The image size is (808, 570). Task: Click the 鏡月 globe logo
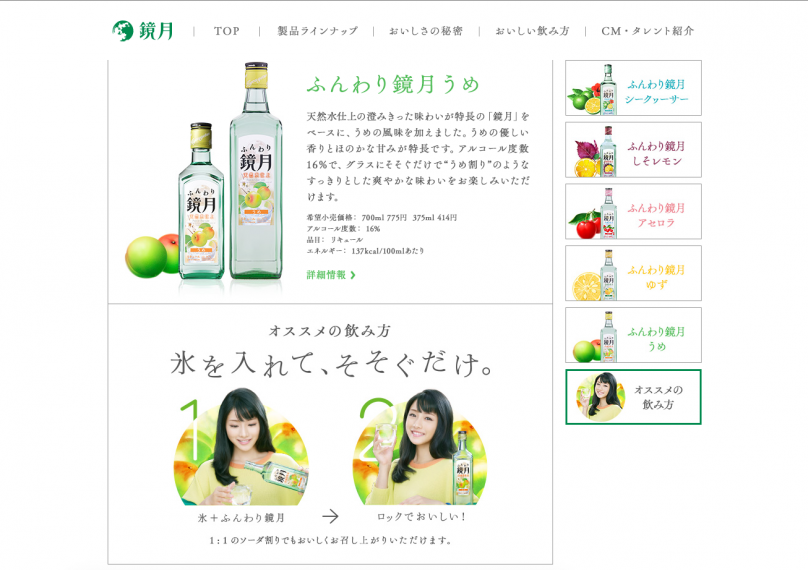coord(143,31)
